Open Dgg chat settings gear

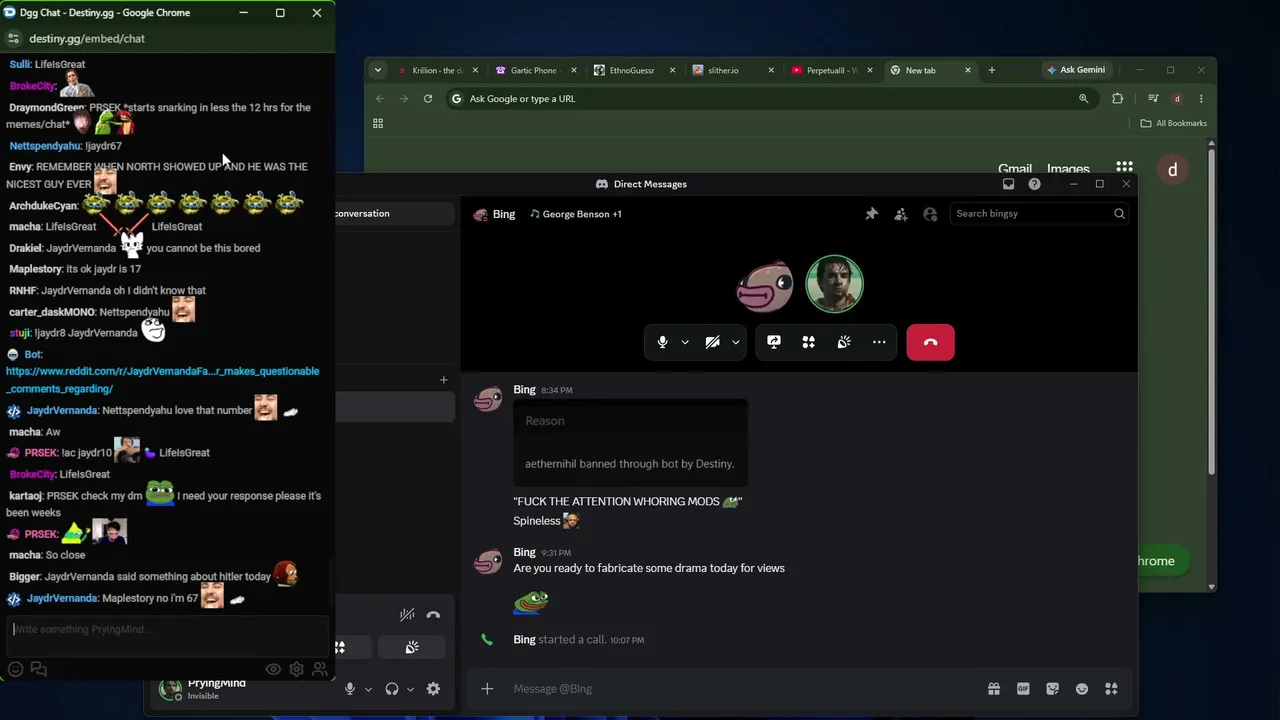297,669
